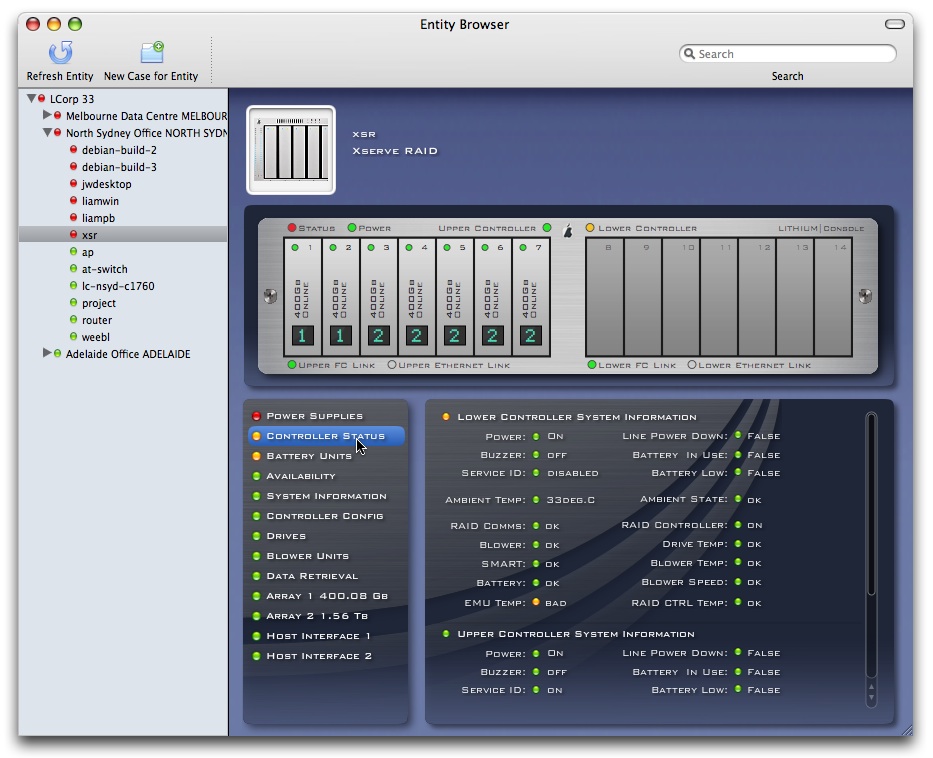Image resolution: width=933 pixels, height=758 pixels.
Task: Expand the Adelaide Office node
Action: 47,353
